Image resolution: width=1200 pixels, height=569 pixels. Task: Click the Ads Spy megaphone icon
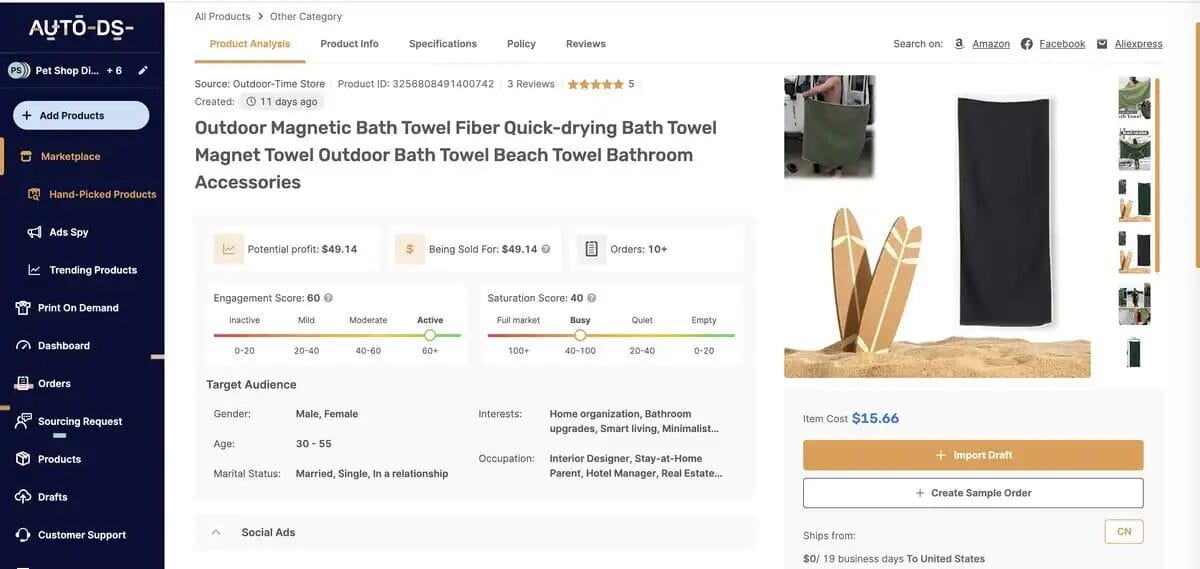pos(34,232)
